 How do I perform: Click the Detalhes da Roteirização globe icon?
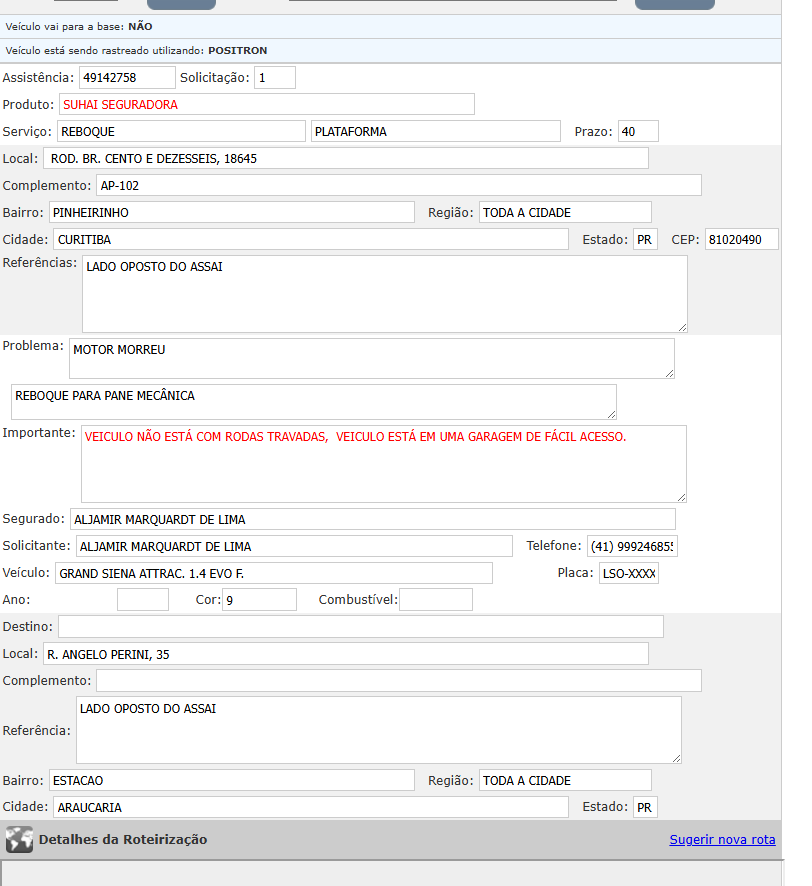pyautogui.click(x=19, y=839)
